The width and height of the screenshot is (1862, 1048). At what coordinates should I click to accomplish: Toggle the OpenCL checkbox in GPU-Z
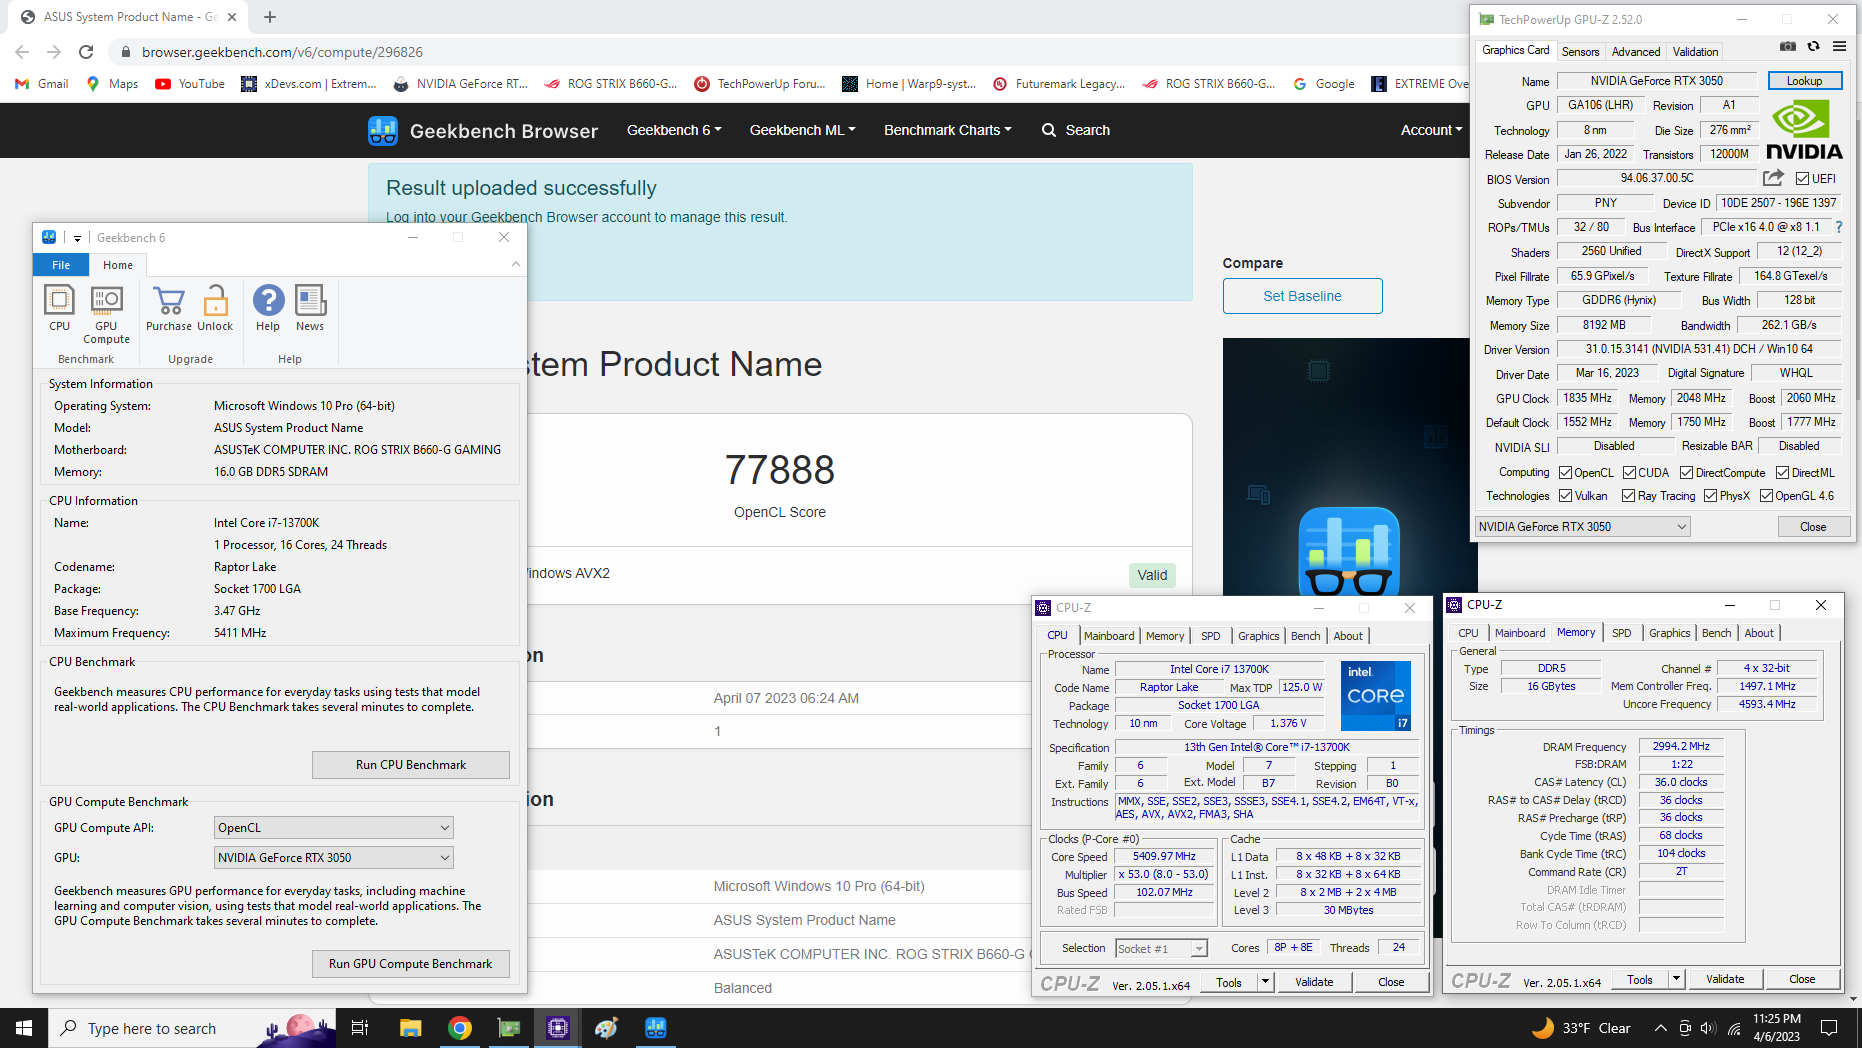(x=1565, y=473)
